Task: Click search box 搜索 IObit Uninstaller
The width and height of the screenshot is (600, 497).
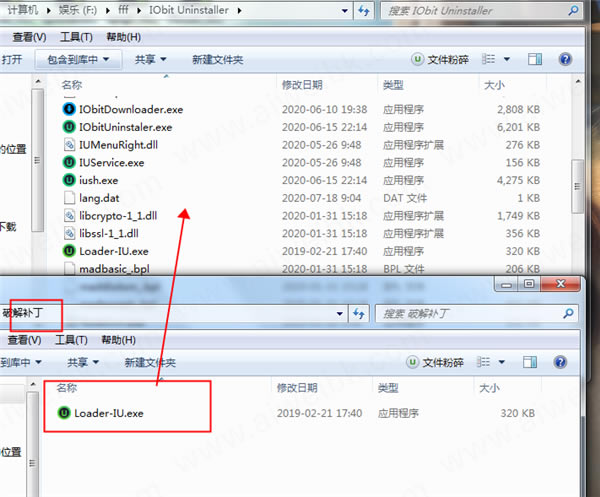Action: (481, 11)
